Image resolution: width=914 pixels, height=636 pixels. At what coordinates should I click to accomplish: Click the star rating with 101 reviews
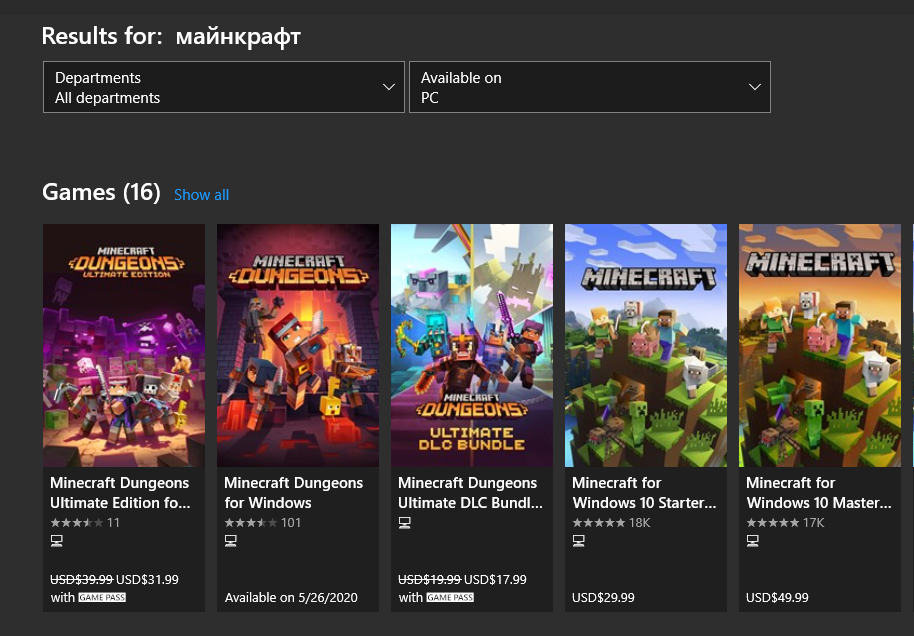pyautogui.click(x=263, y=523)
